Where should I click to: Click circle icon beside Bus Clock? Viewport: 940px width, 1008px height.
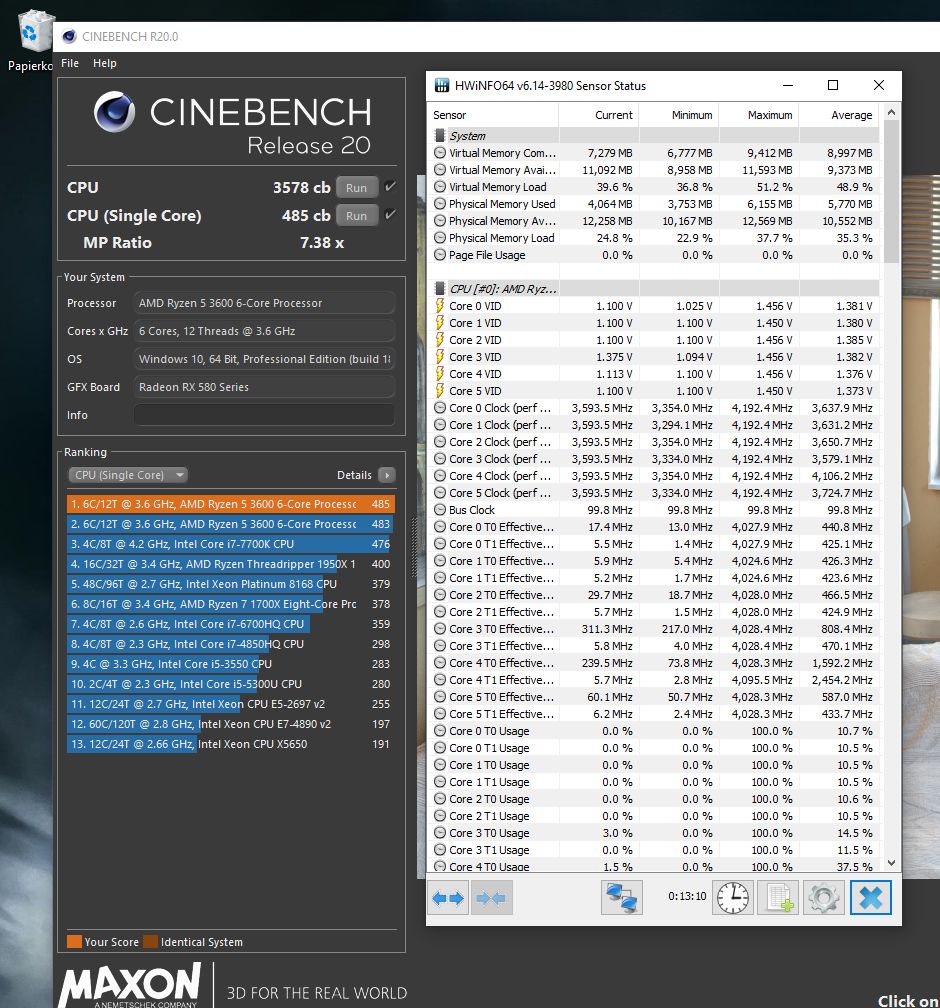point(440,510)
